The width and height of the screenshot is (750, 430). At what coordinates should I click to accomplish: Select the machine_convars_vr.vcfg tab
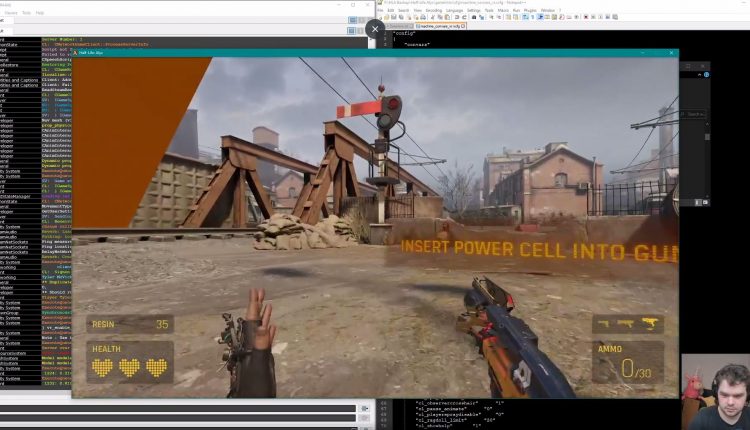[439, 26]
